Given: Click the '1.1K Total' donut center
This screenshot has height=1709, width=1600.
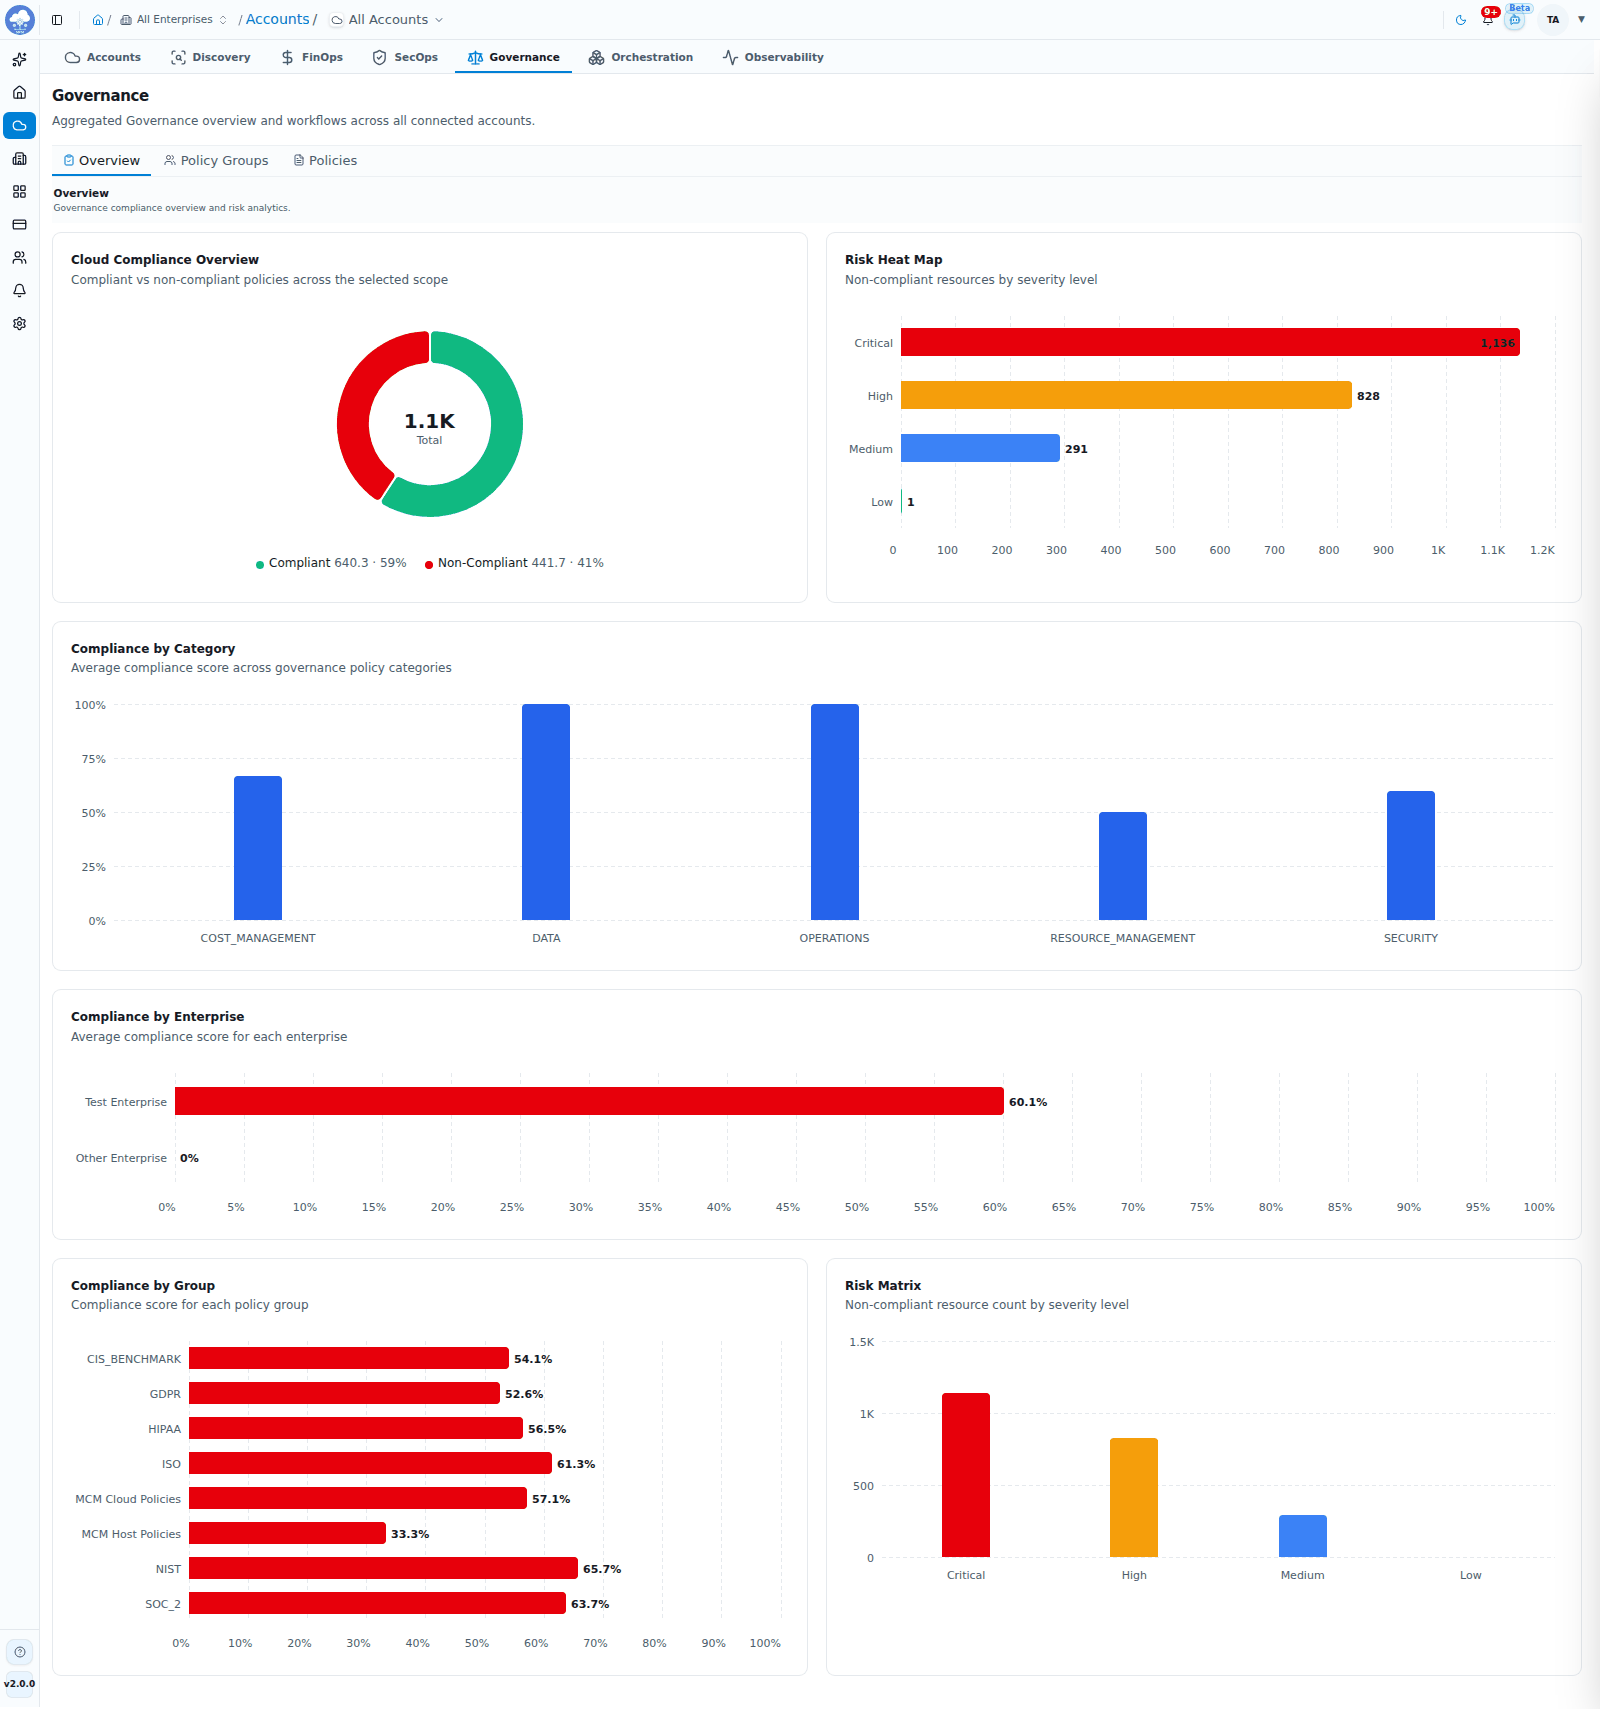Looking at the screenshot, I should click(430, 427).
